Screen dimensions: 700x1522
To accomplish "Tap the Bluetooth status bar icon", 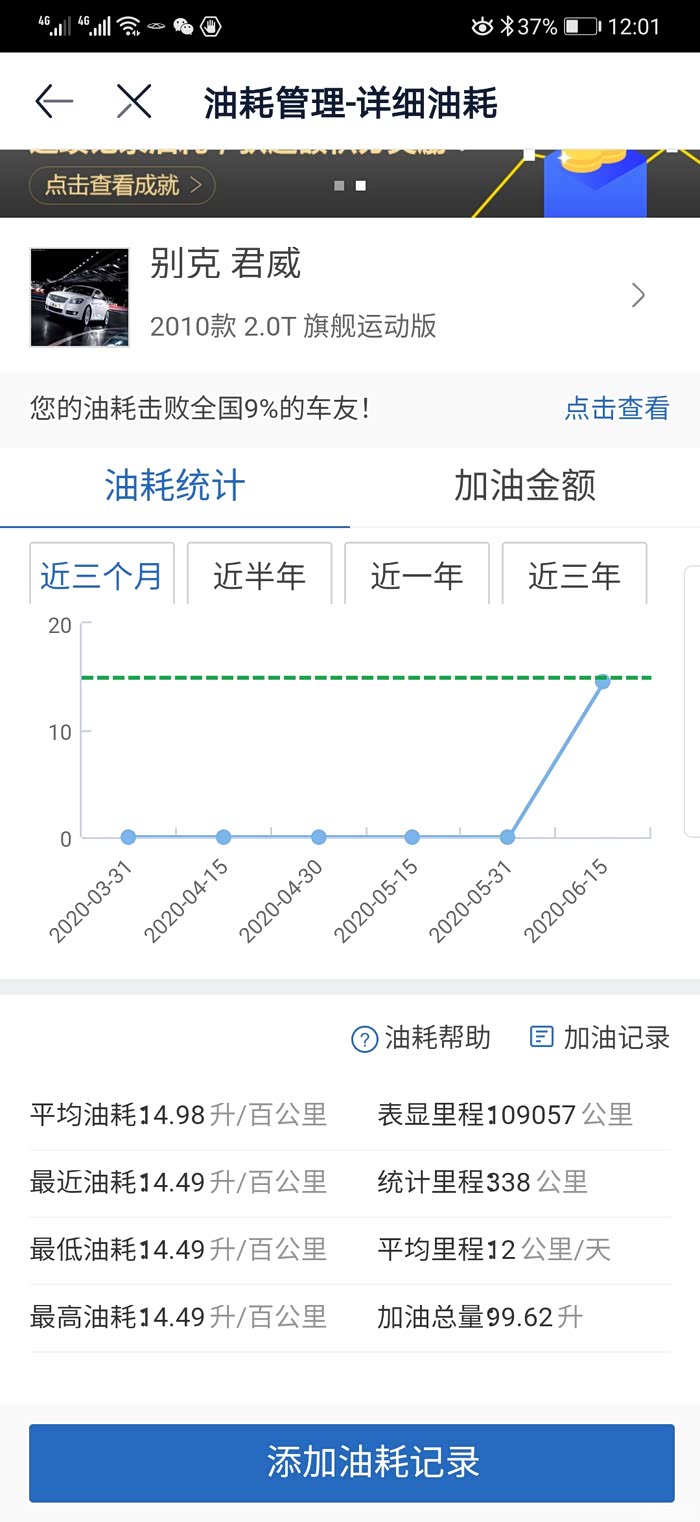I will [x=506, y=26].
